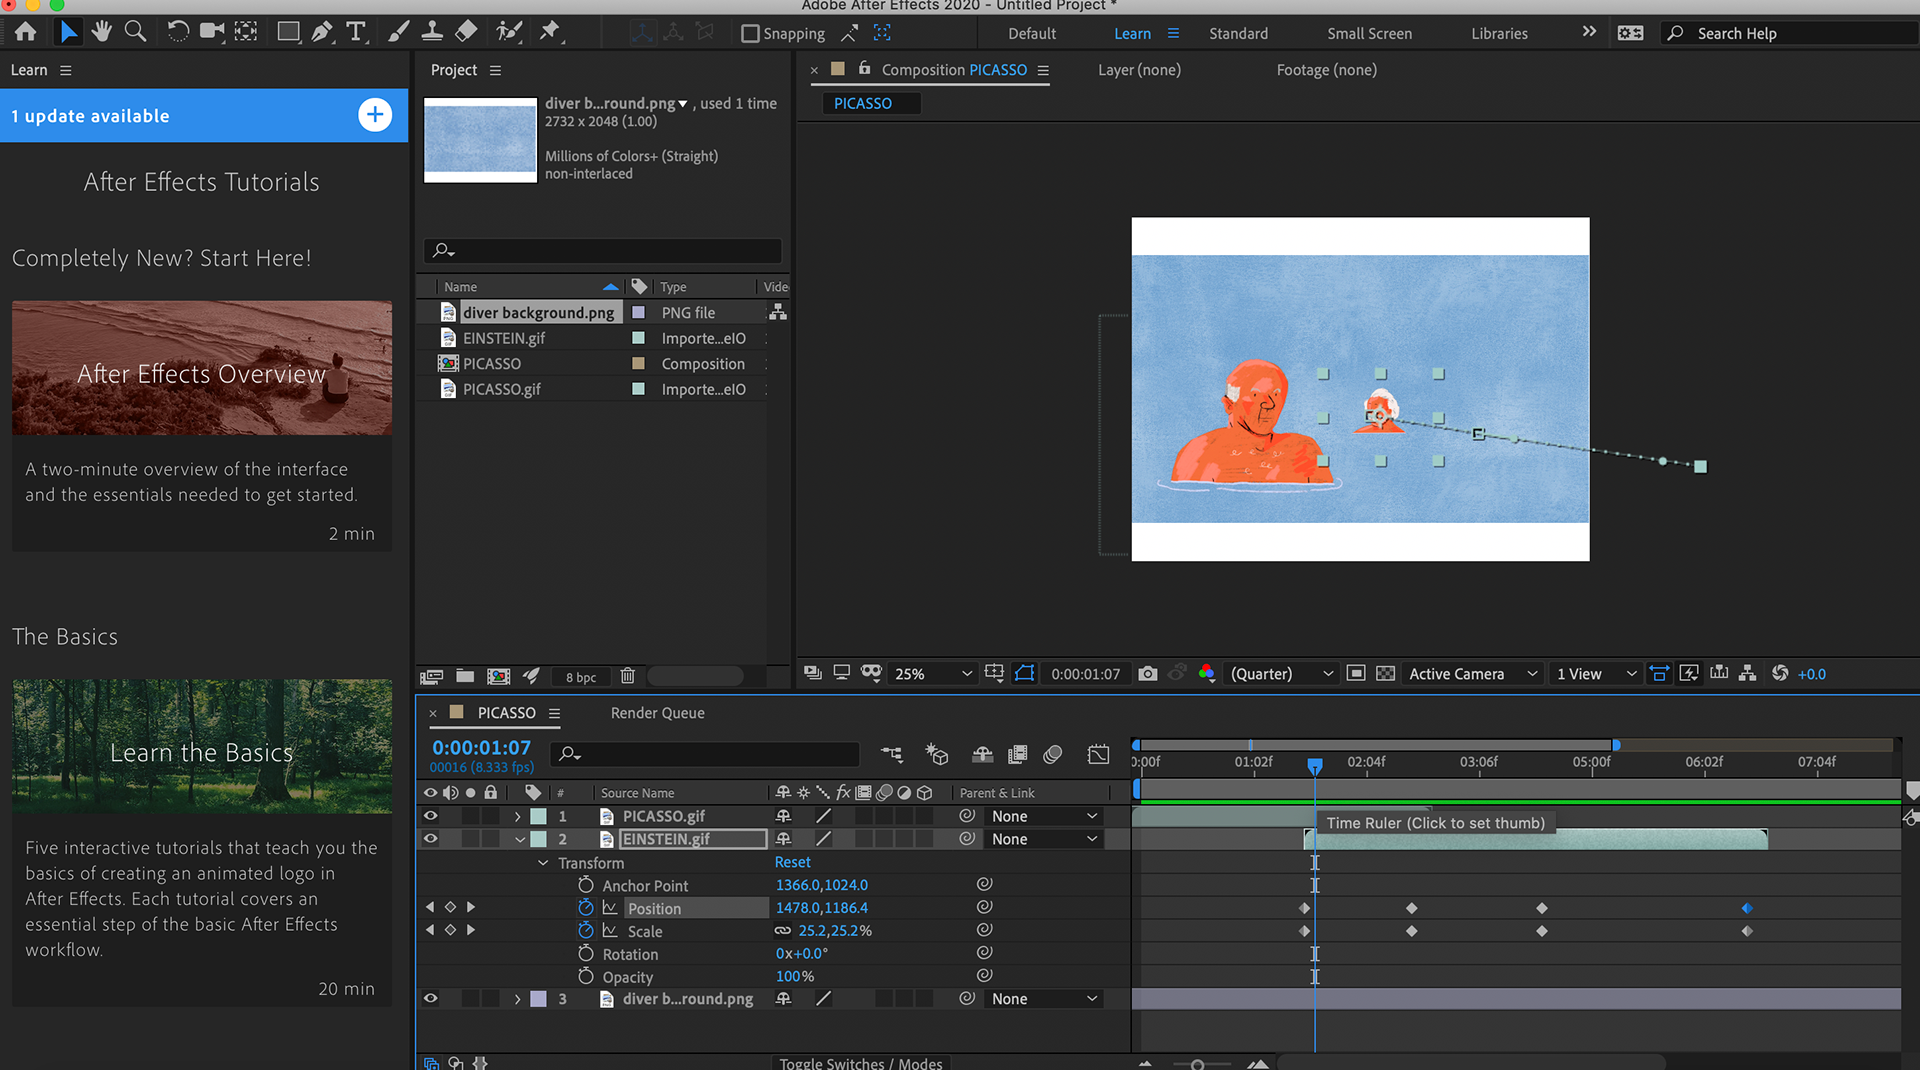This screenshot has height=1070, width=1920.
Task: Take a snapshot with the camera icon
Action: click(x=1148, y=674)
